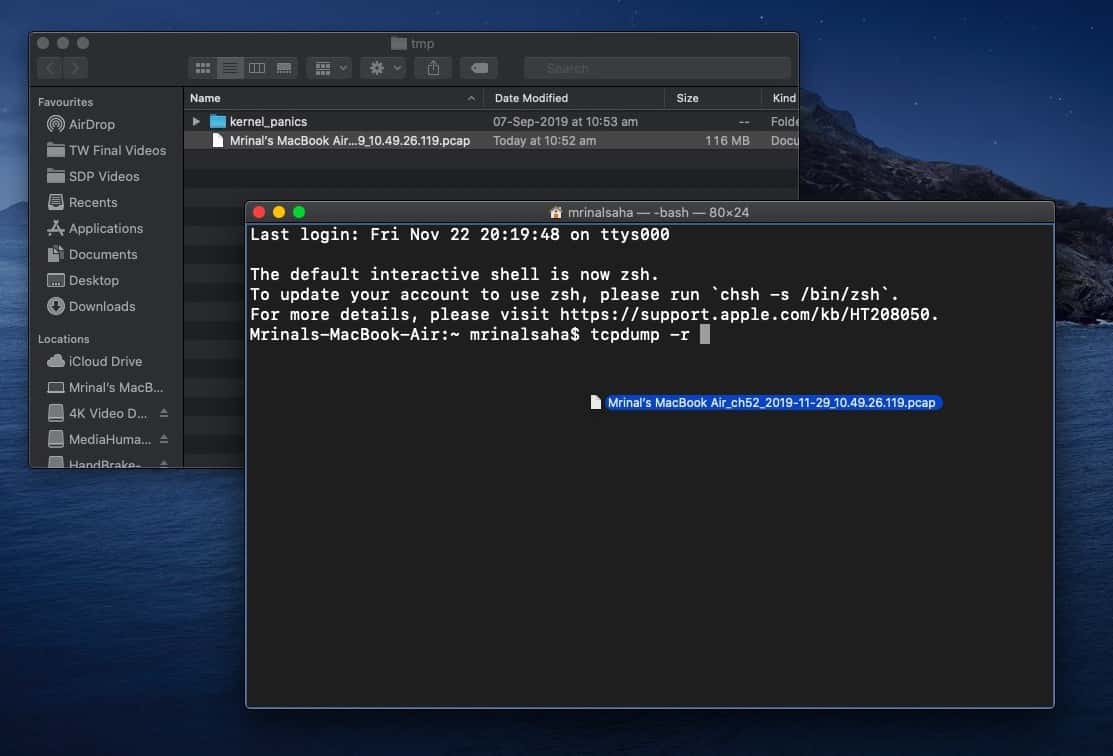1113x756 pixels.
Task: Switch Finder to list view
Action: [x=230, y=68]
